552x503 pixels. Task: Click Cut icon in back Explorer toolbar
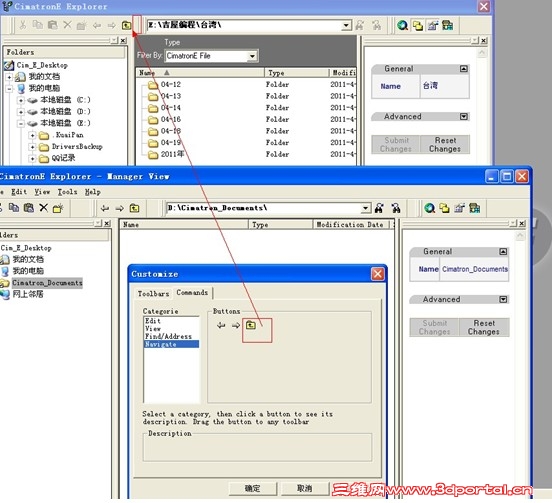click(23, 25)
